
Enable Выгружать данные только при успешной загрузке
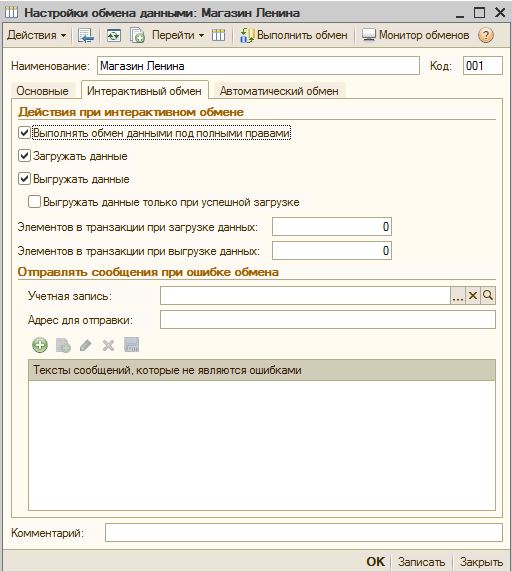tap(34, 202)
